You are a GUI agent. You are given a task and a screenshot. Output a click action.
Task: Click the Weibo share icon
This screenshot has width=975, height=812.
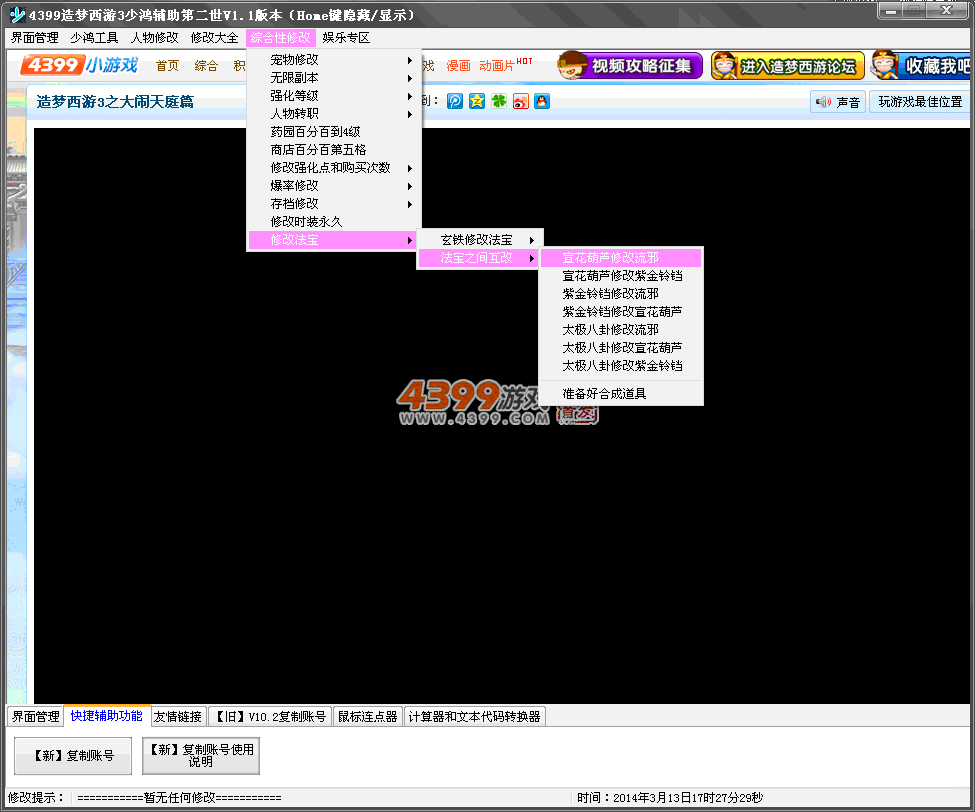pyautogui.click(x=520, y=101)
